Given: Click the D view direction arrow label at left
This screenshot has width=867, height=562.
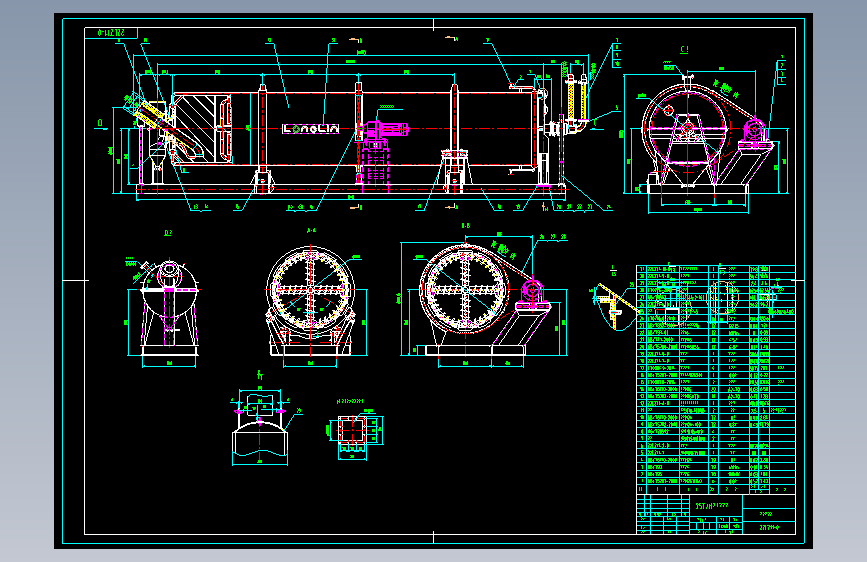Looking at the screenshot, I should tap(101, 124).
